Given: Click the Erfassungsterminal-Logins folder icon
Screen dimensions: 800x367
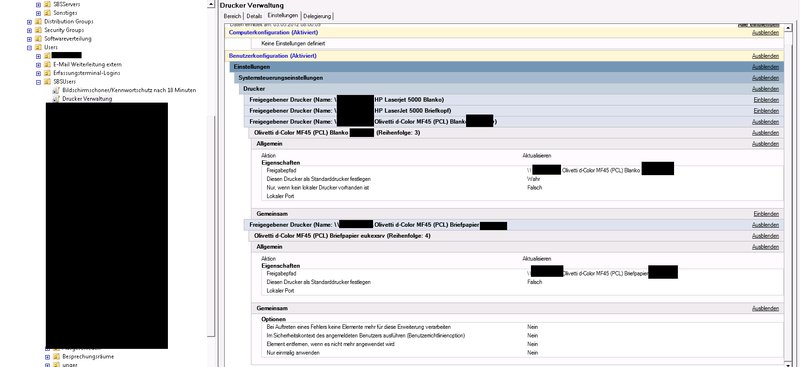Looking at the screenshot, I should [46, 73].
